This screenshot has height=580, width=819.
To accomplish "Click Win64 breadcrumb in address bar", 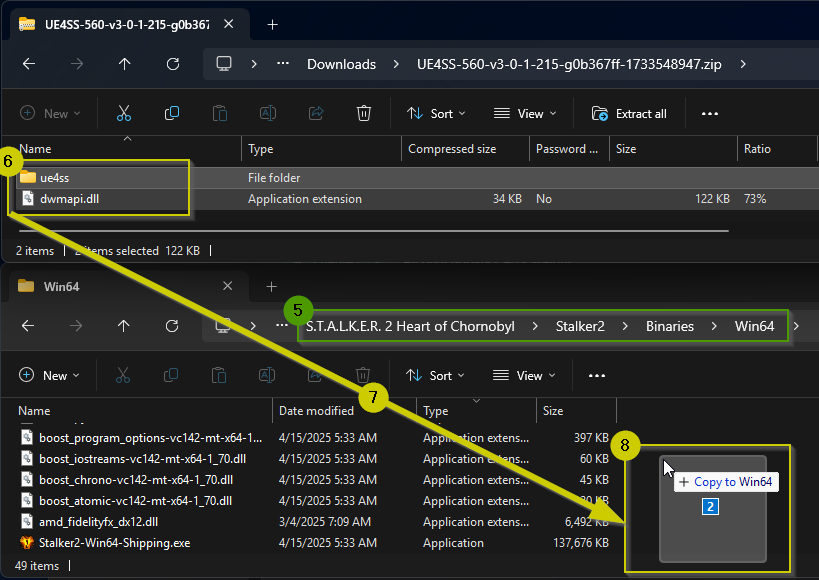I will tap(754, 326).
